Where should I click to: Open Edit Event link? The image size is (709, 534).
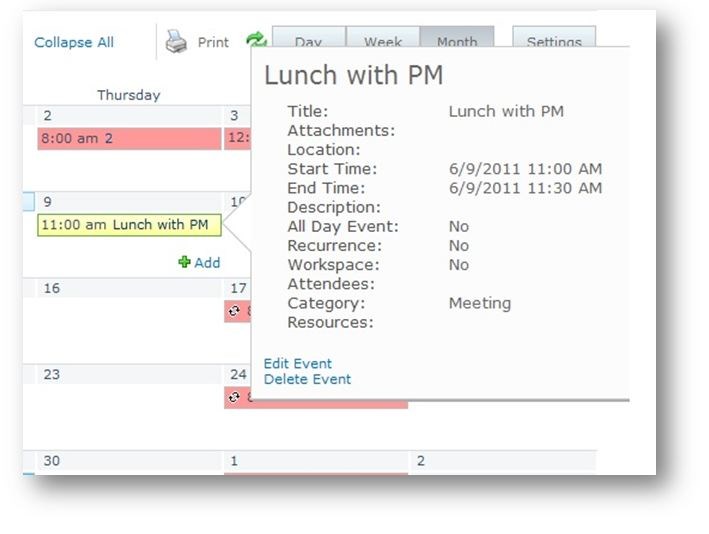click(x=298, y=364)
